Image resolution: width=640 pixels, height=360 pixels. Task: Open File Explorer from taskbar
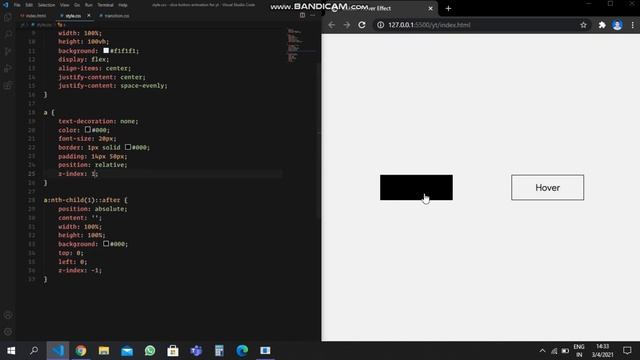pos(104,350)
